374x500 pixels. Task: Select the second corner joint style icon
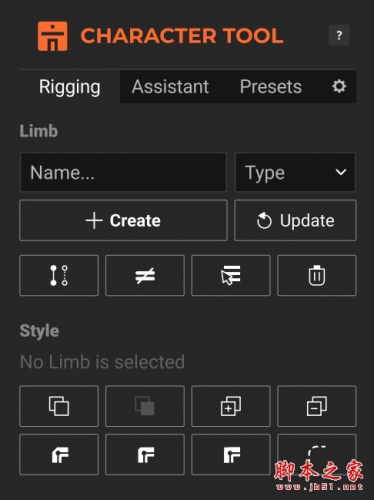pyautogui.click(x=145, y=455)
